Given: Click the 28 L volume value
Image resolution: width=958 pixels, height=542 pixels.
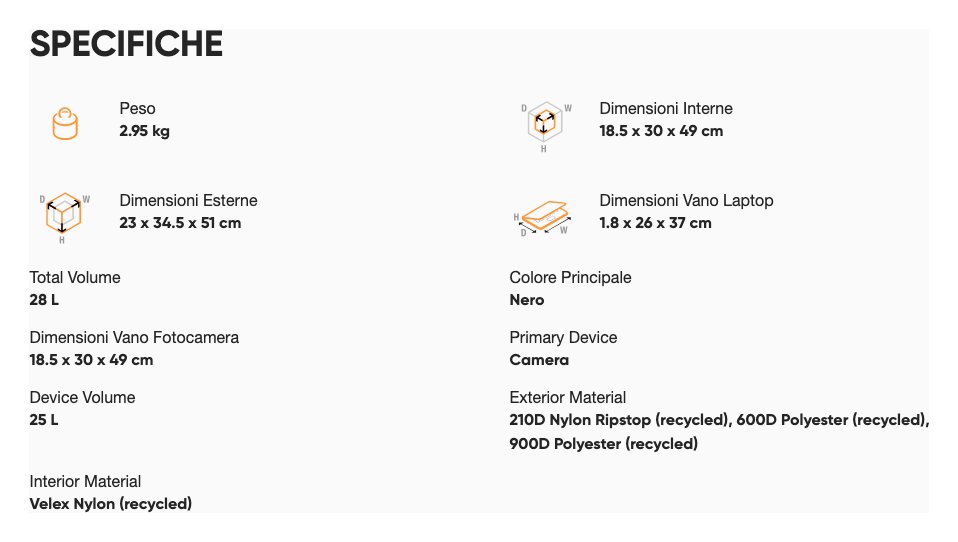Looking at the screenshot, I should [x=44, y=300].
